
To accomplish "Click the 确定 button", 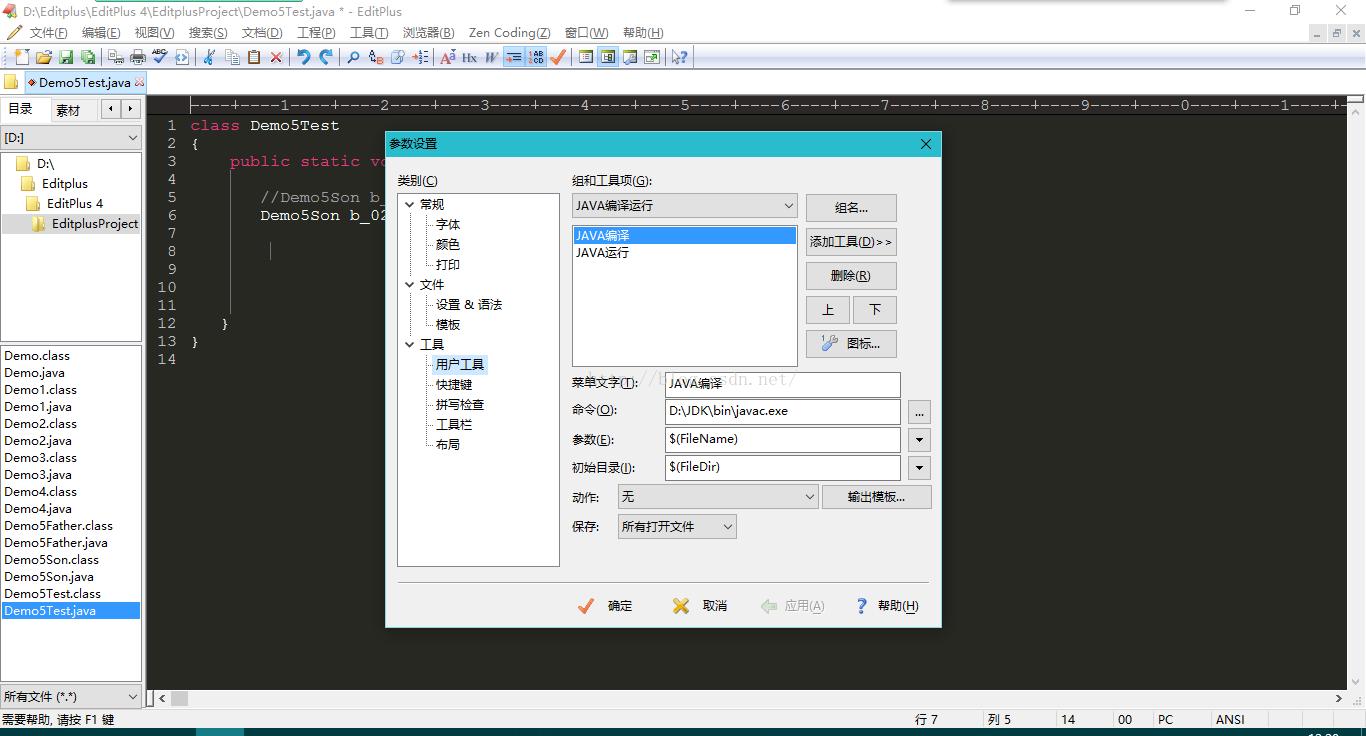I will point(605,606).
